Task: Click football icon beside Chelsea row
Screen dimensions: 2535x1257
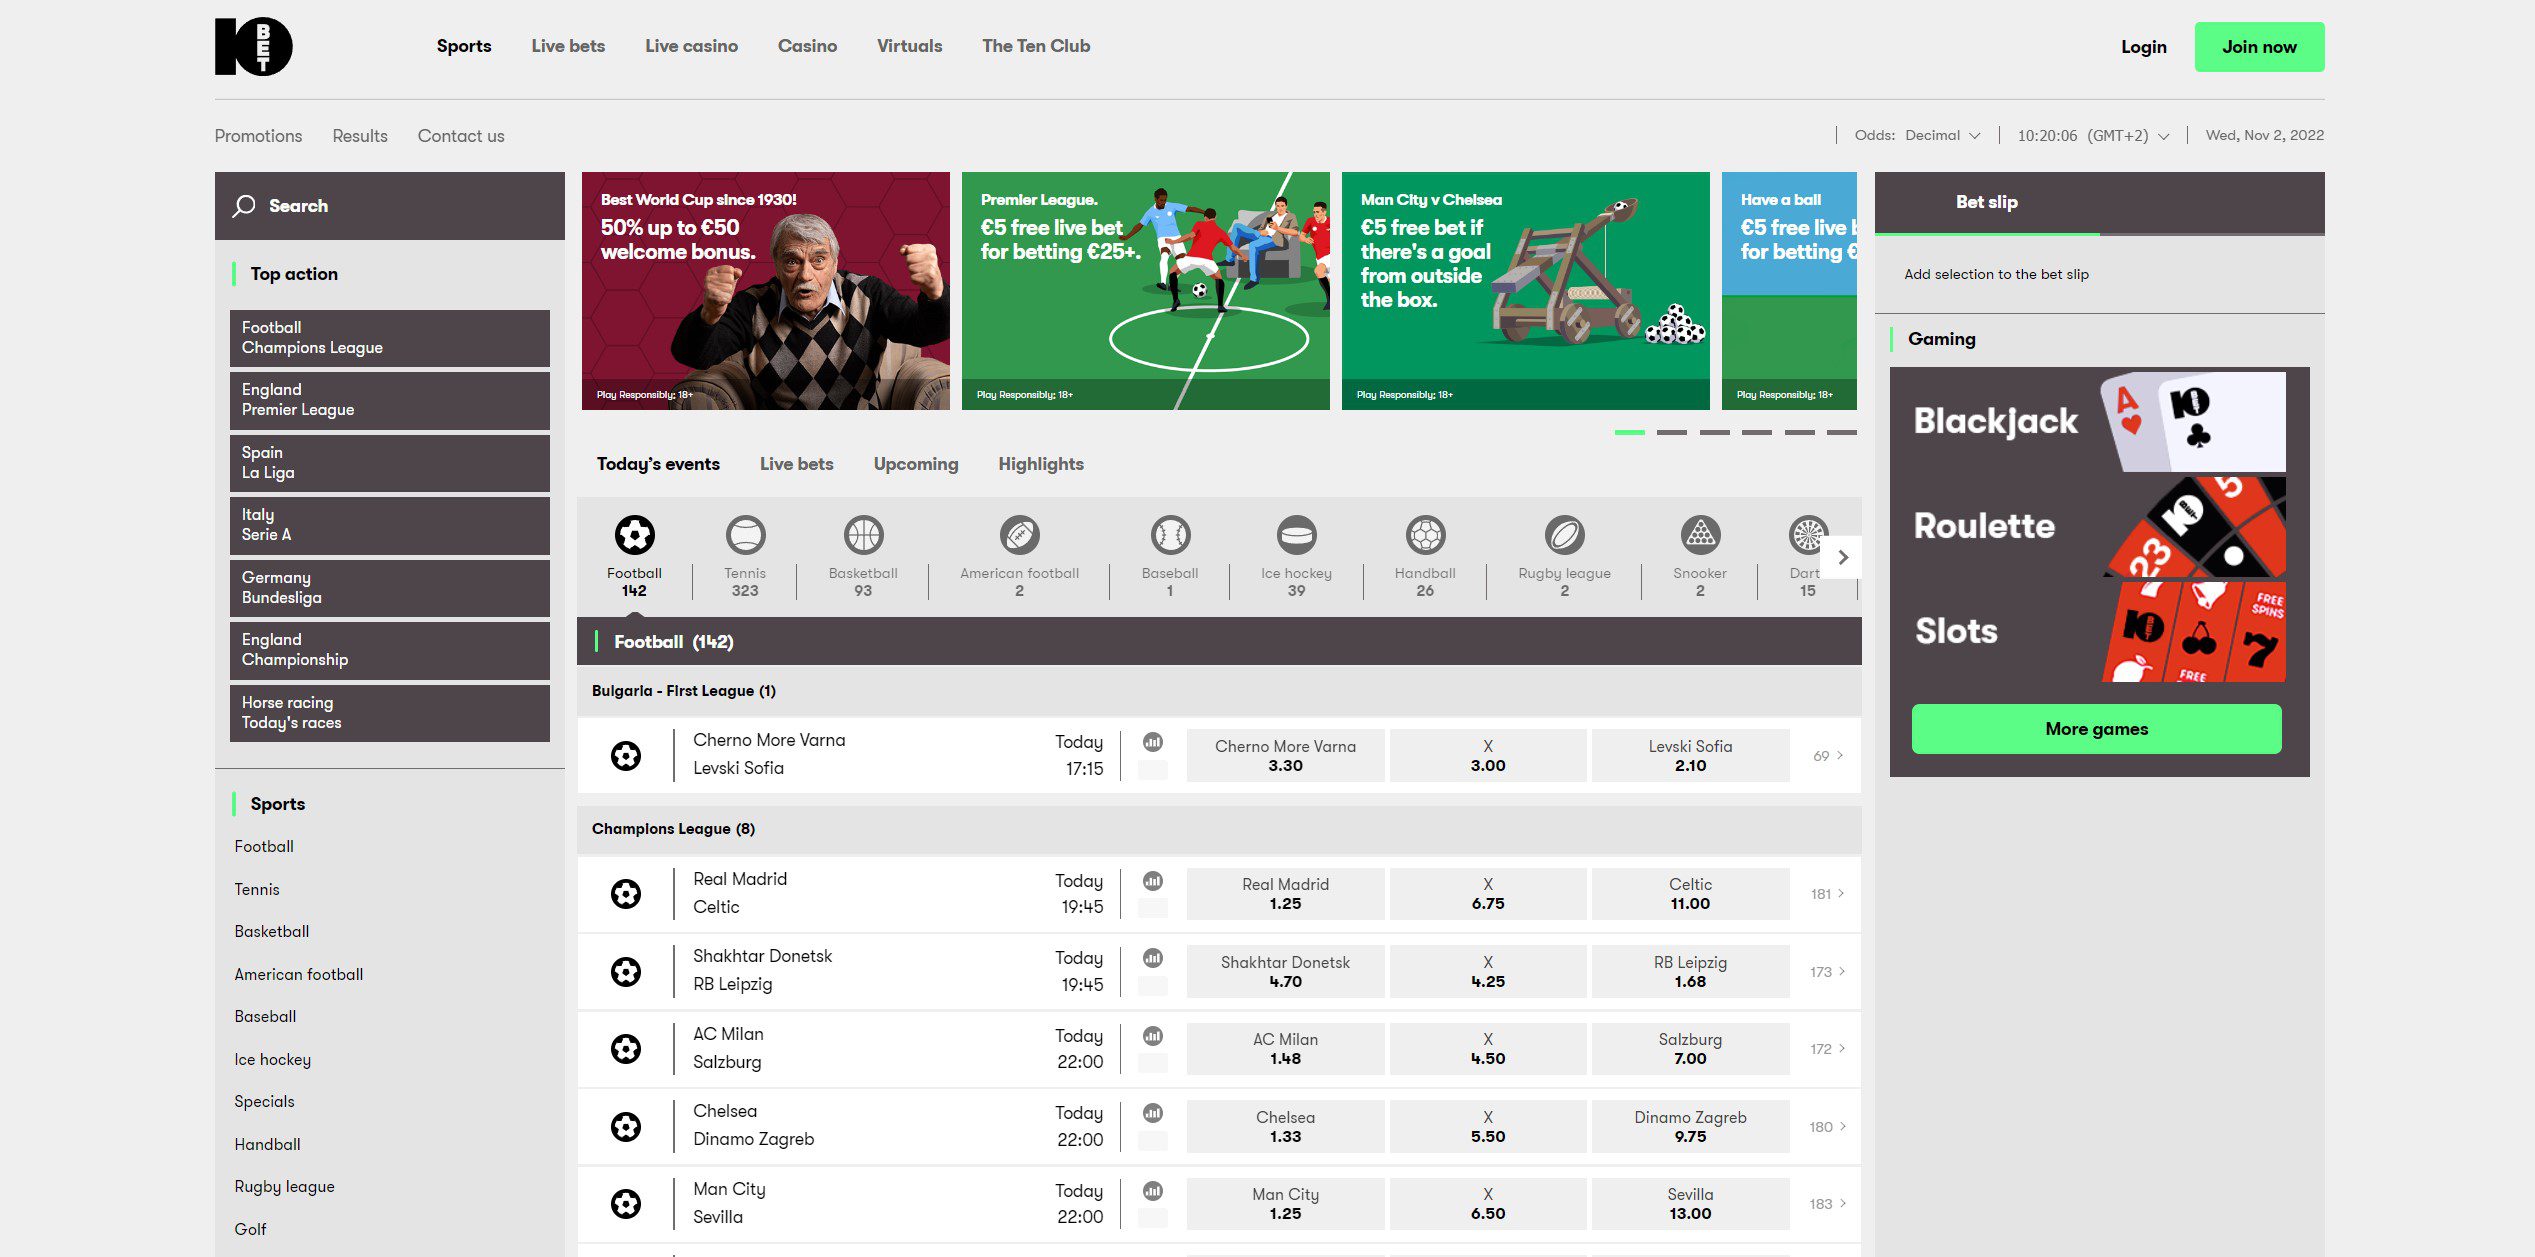Action: click(x=626, y=1127)
